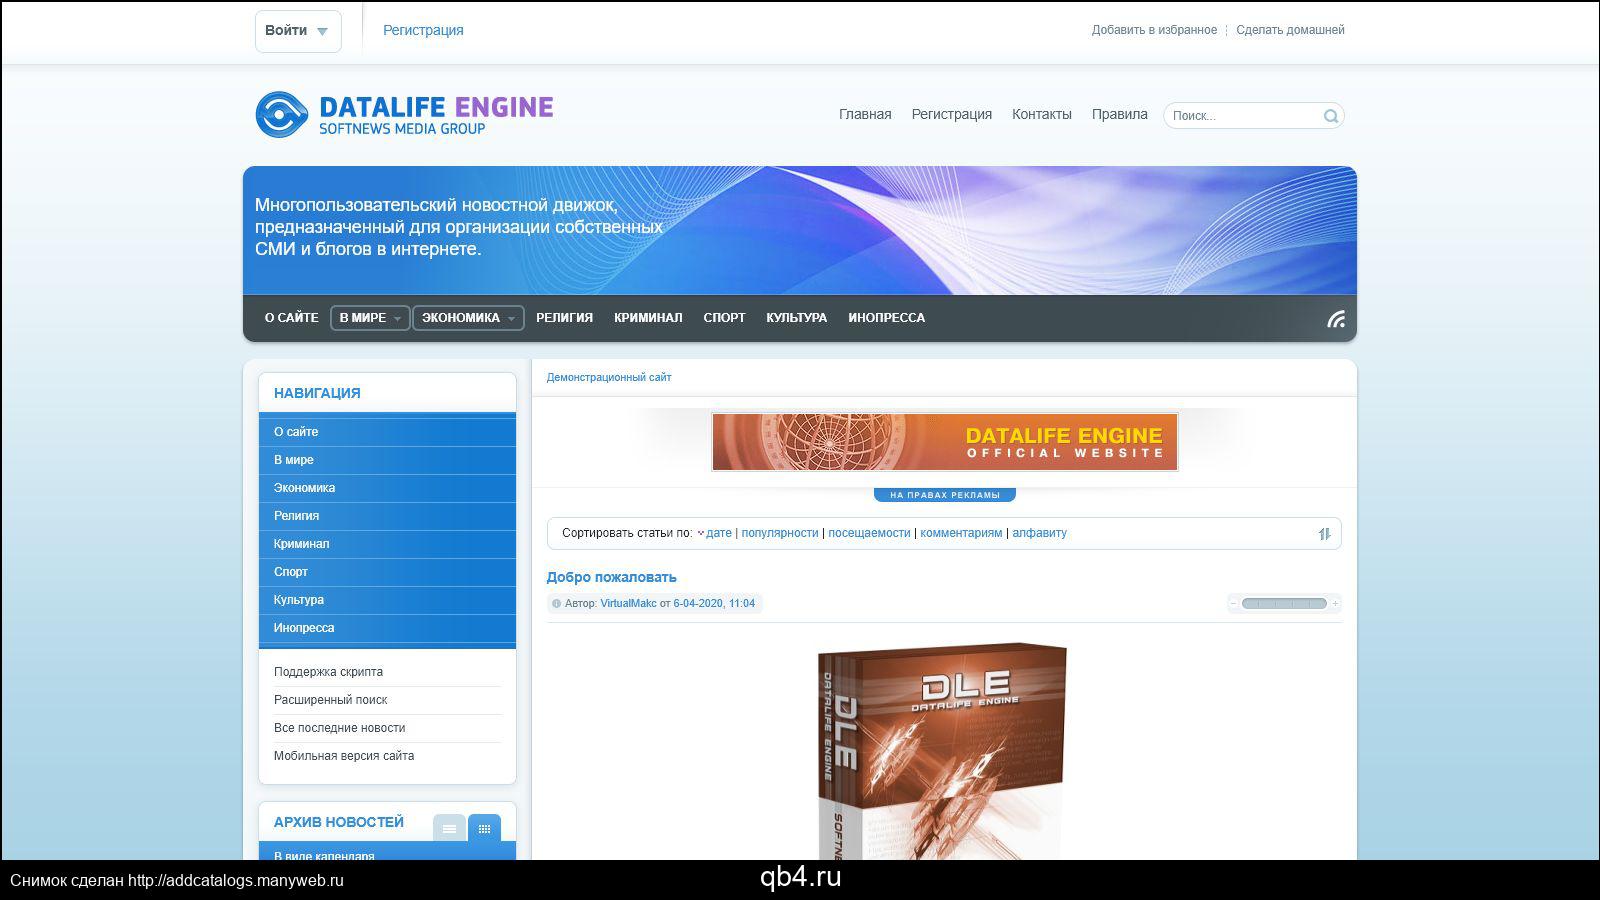
Task: Click the minus rating icon
Action: click(x=1234, y=604)
